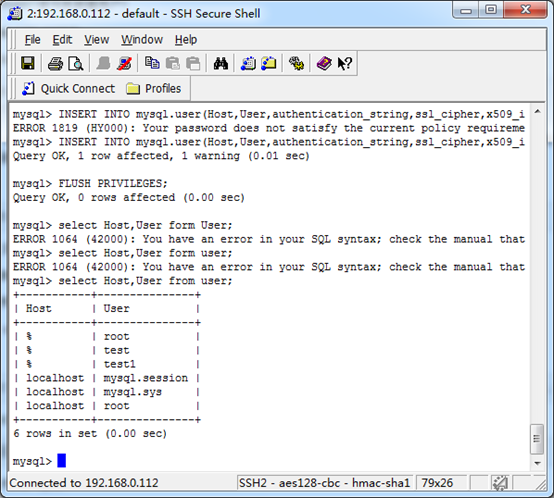The image size is (554, 498).
Task: Click the Copy icon in the toolbar
Action: [152, 63]
